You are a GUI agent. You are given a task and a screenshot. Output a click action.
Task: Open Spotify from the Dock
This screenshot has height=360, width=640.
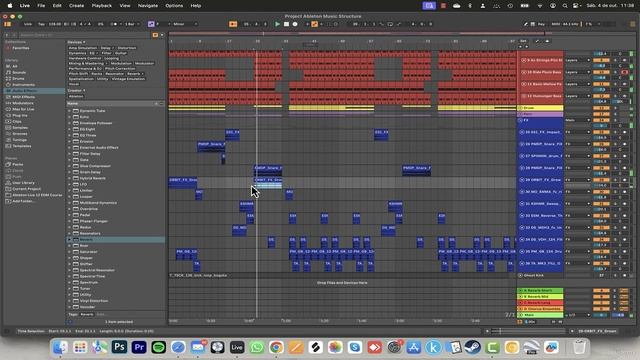(158, 347)
